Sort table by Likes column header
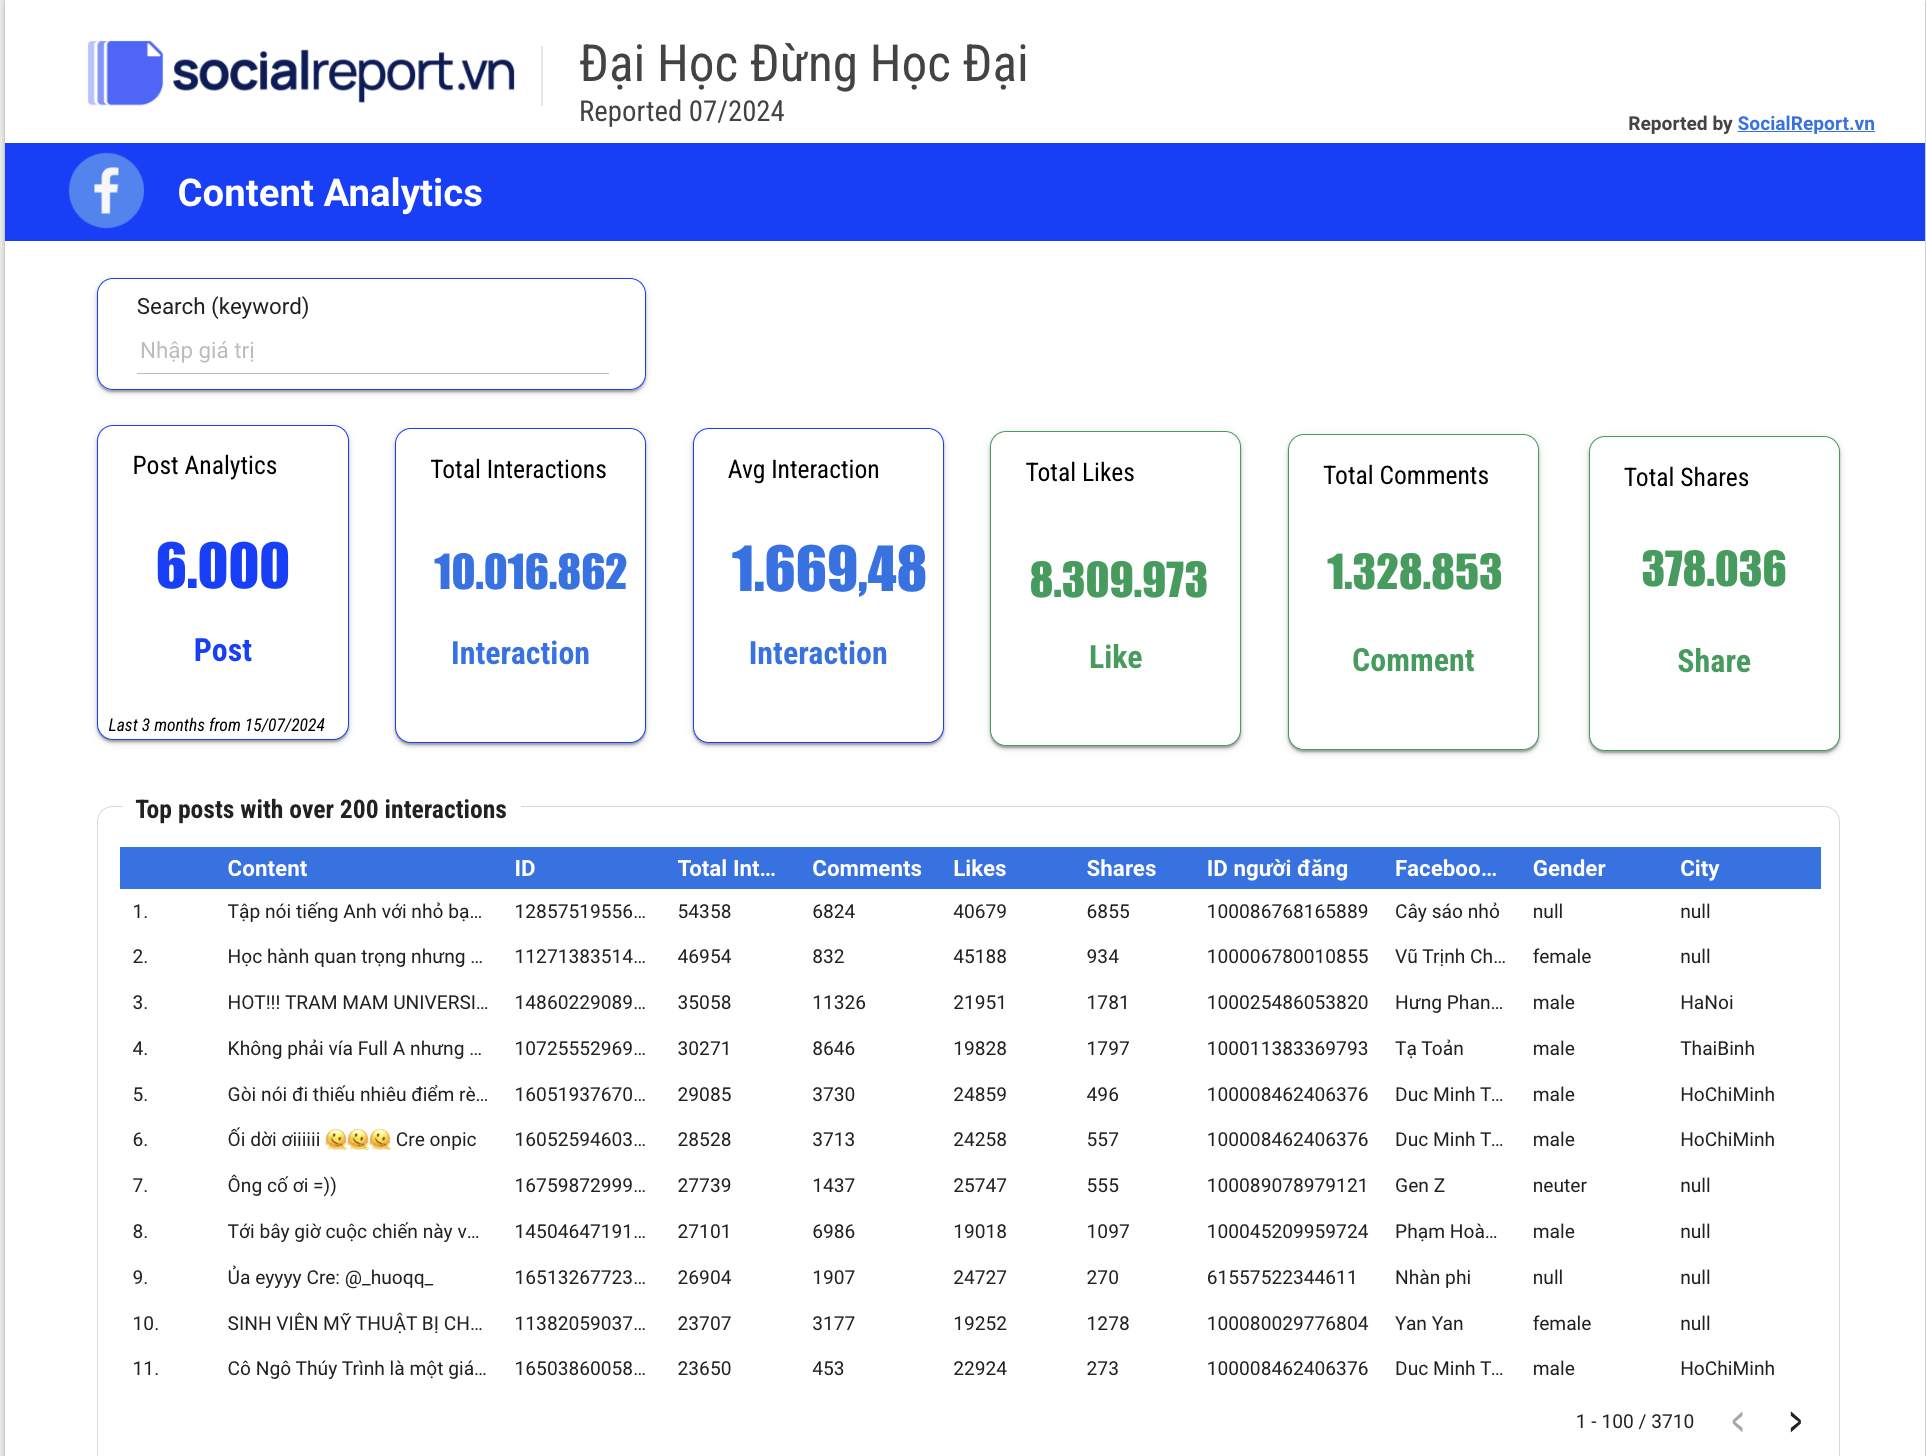1926x1456 pixels. 979,868
